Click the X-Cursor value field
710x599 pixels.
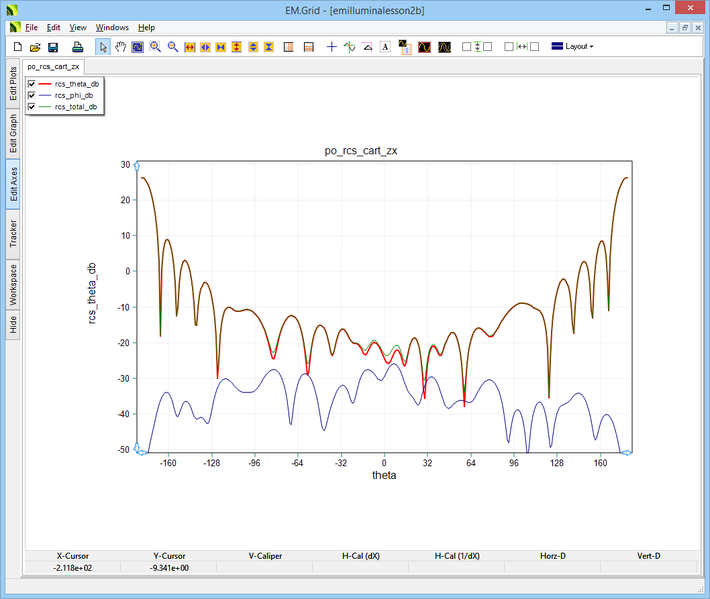73,568
